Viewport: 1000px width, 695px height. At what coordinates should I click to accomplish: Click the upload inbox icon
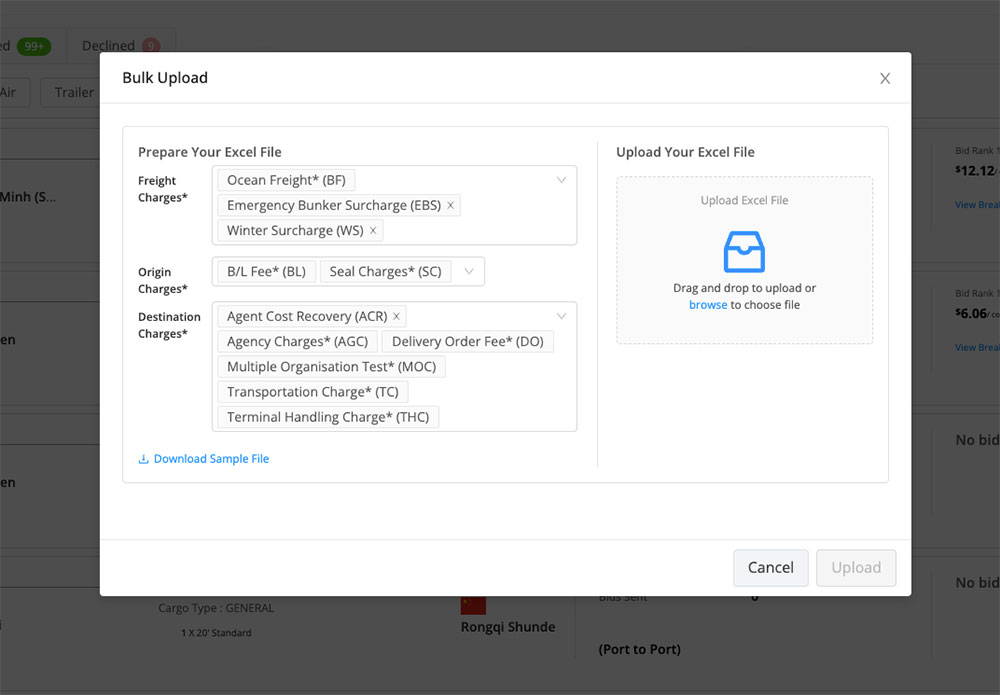pos(744,251)
